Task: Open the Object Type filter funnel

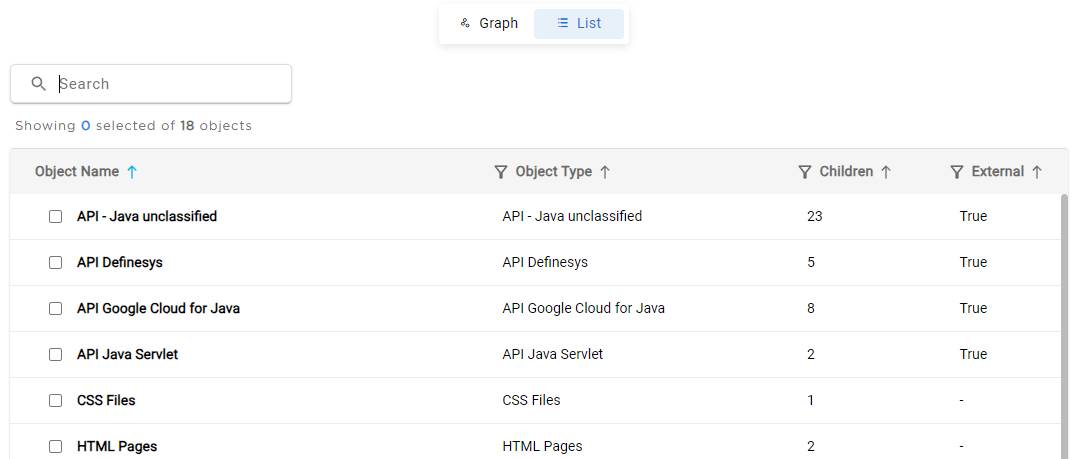Action: (x=501, y=172)
